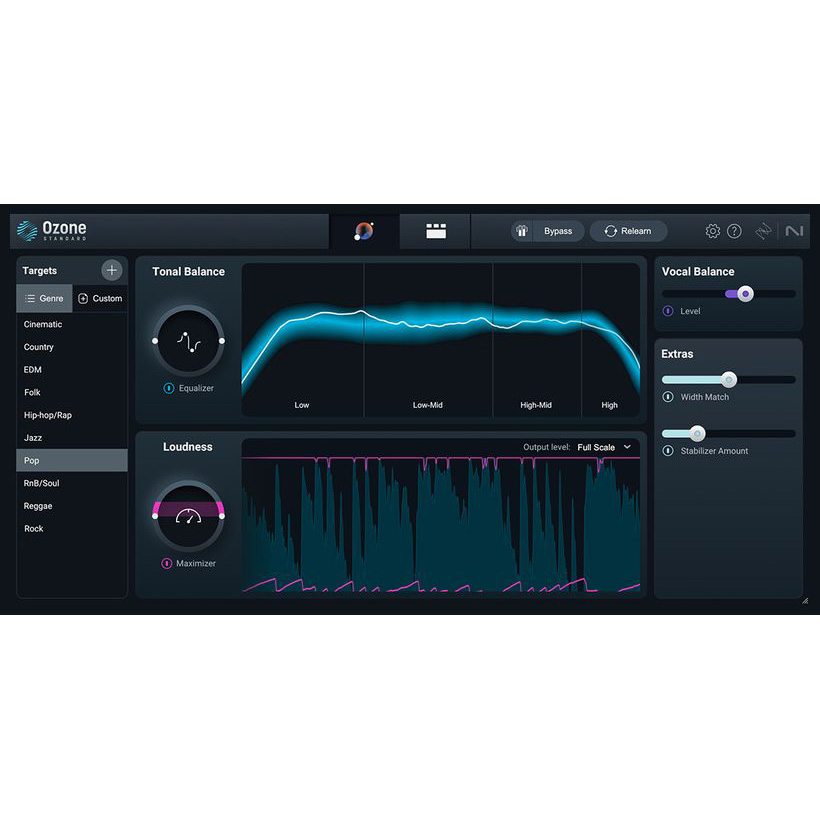Screen dimensions: 820x820
Task: Select the Country genre target
Action: pos(72,347)
